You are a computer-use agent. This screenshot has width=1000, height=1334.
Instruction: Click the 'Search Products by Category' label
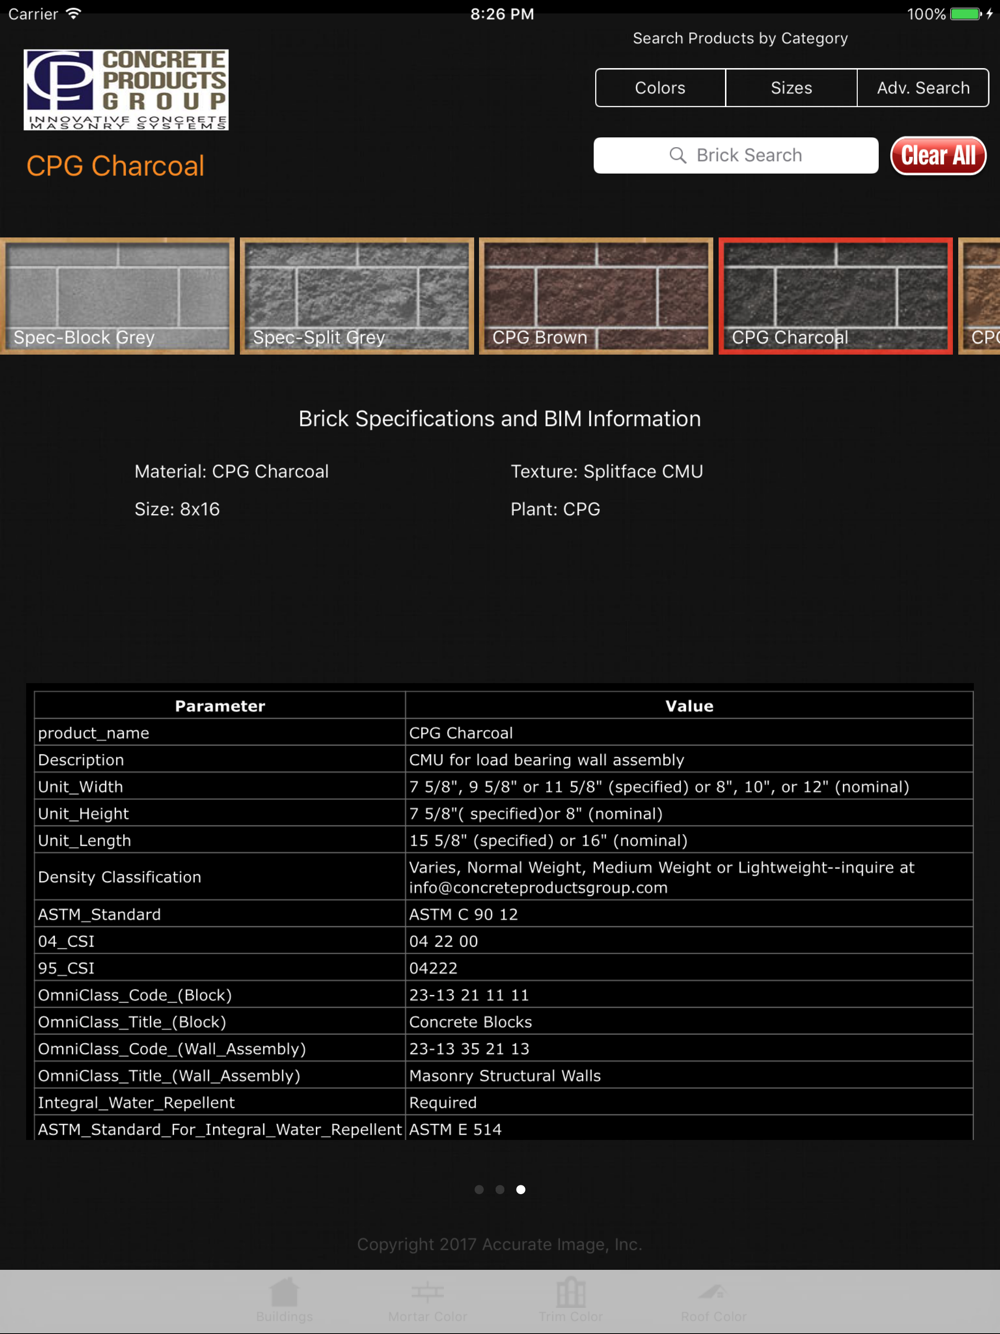(x=740, y=38)
